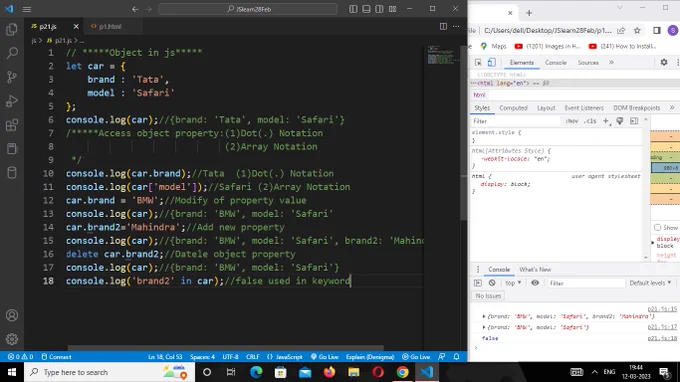
Task: Open Firefox from the taskbar
Action: coord(329,372)
